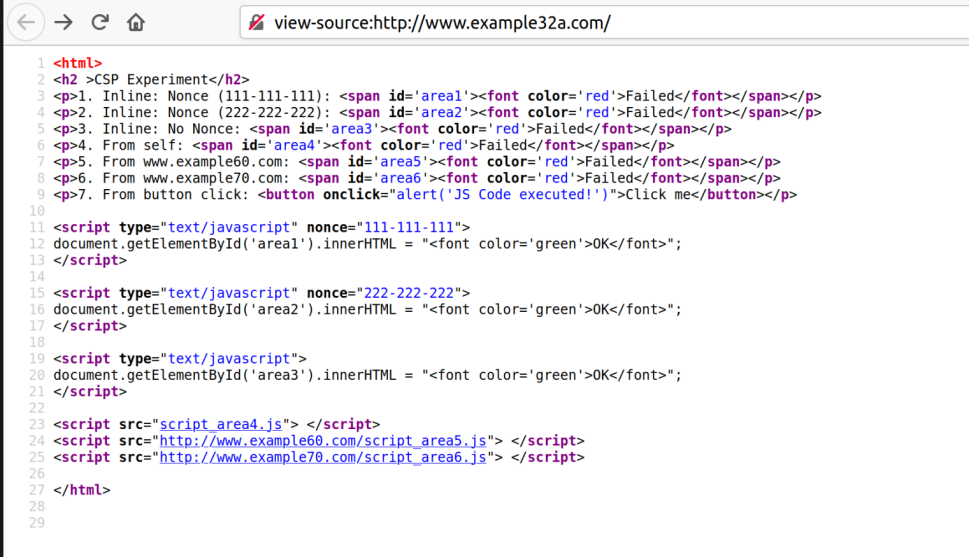Click the </script> closing tag on line 21
Viewport: 969px width, 558px height.
pyautogui.click(x=90, y=392)
